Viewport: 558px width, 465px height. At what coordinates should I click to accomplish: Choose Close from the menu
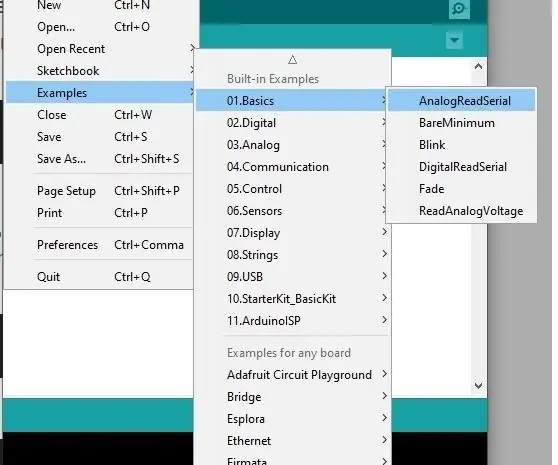tap(100, 115)
